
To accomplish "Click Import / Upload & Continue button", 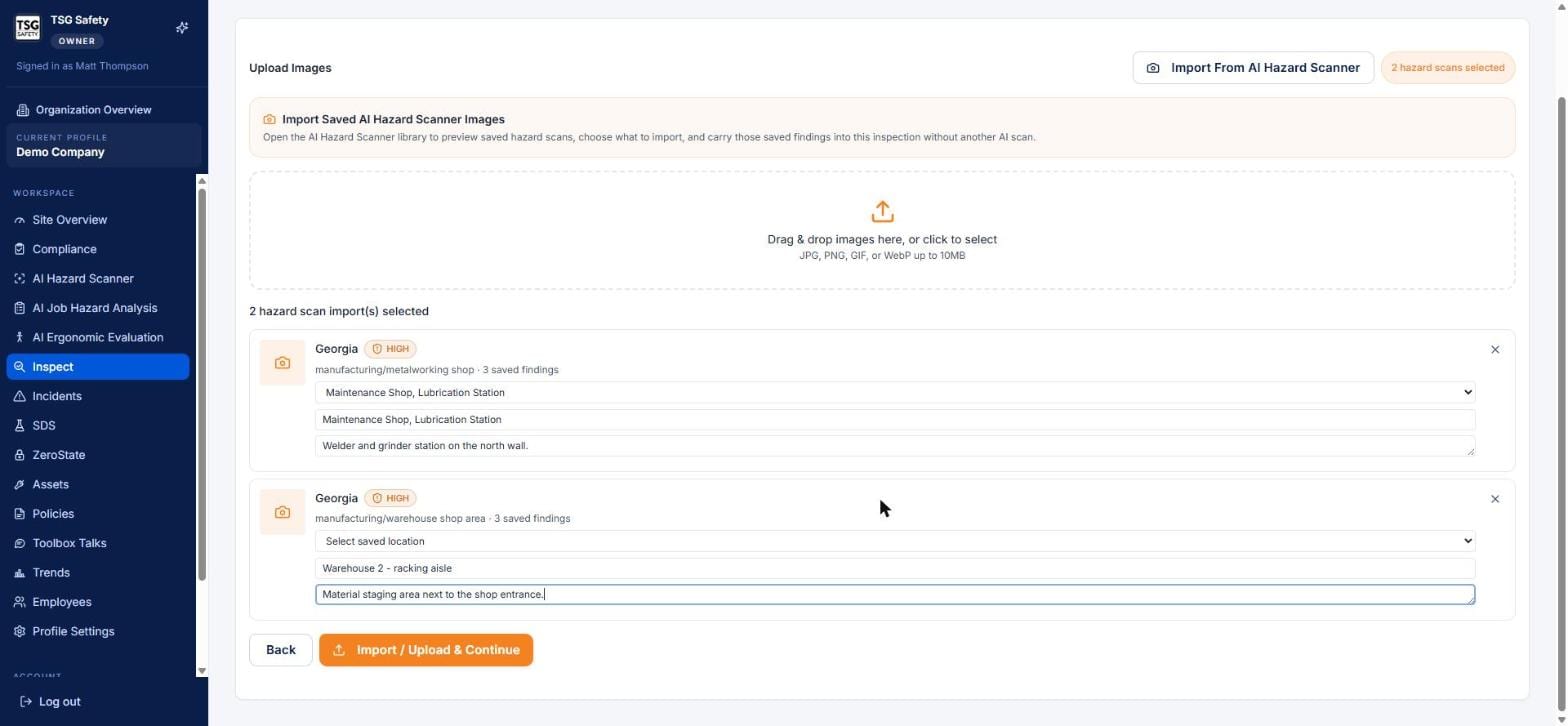I will pyautogui.click(x=426, y=650).
